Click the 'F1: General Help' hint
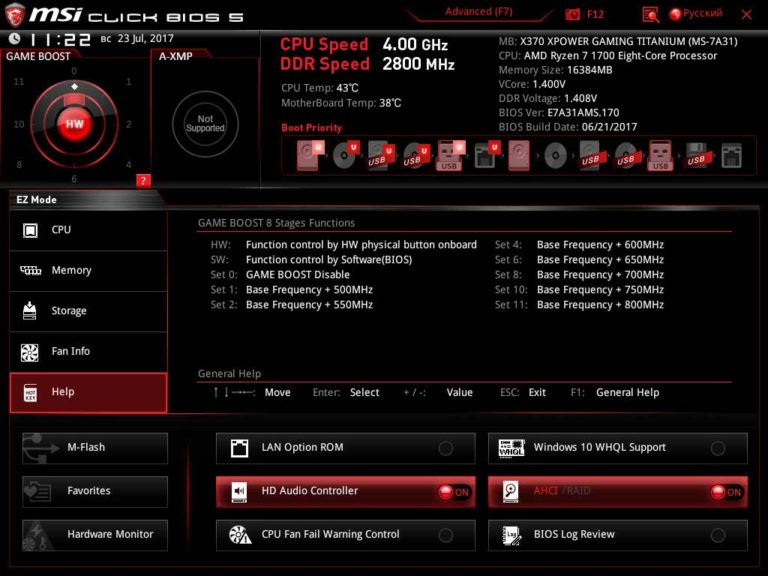Image resolution: width=768 pixels, height=576 pixels. click(615, 393)
